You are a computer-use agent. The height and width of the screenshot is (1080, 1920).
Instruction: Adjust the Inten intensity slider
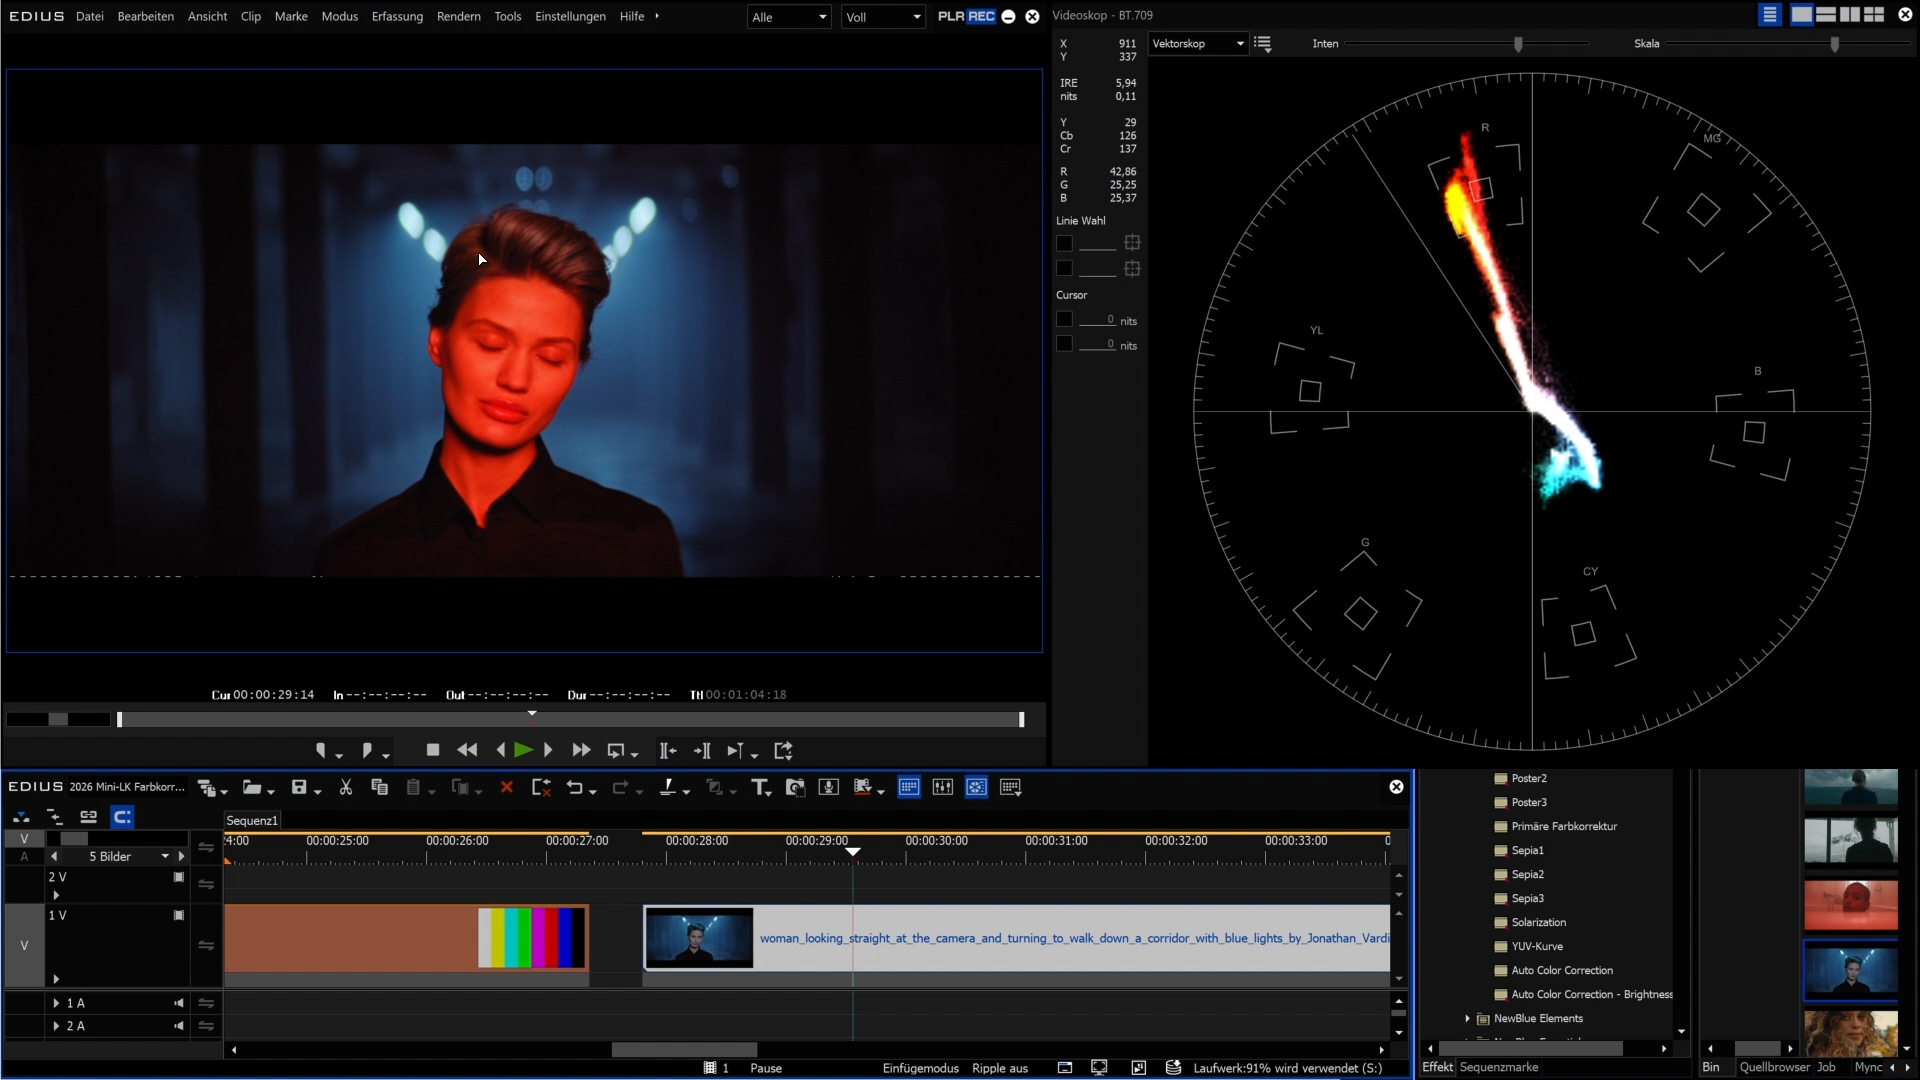click(x=1518, y=44)
